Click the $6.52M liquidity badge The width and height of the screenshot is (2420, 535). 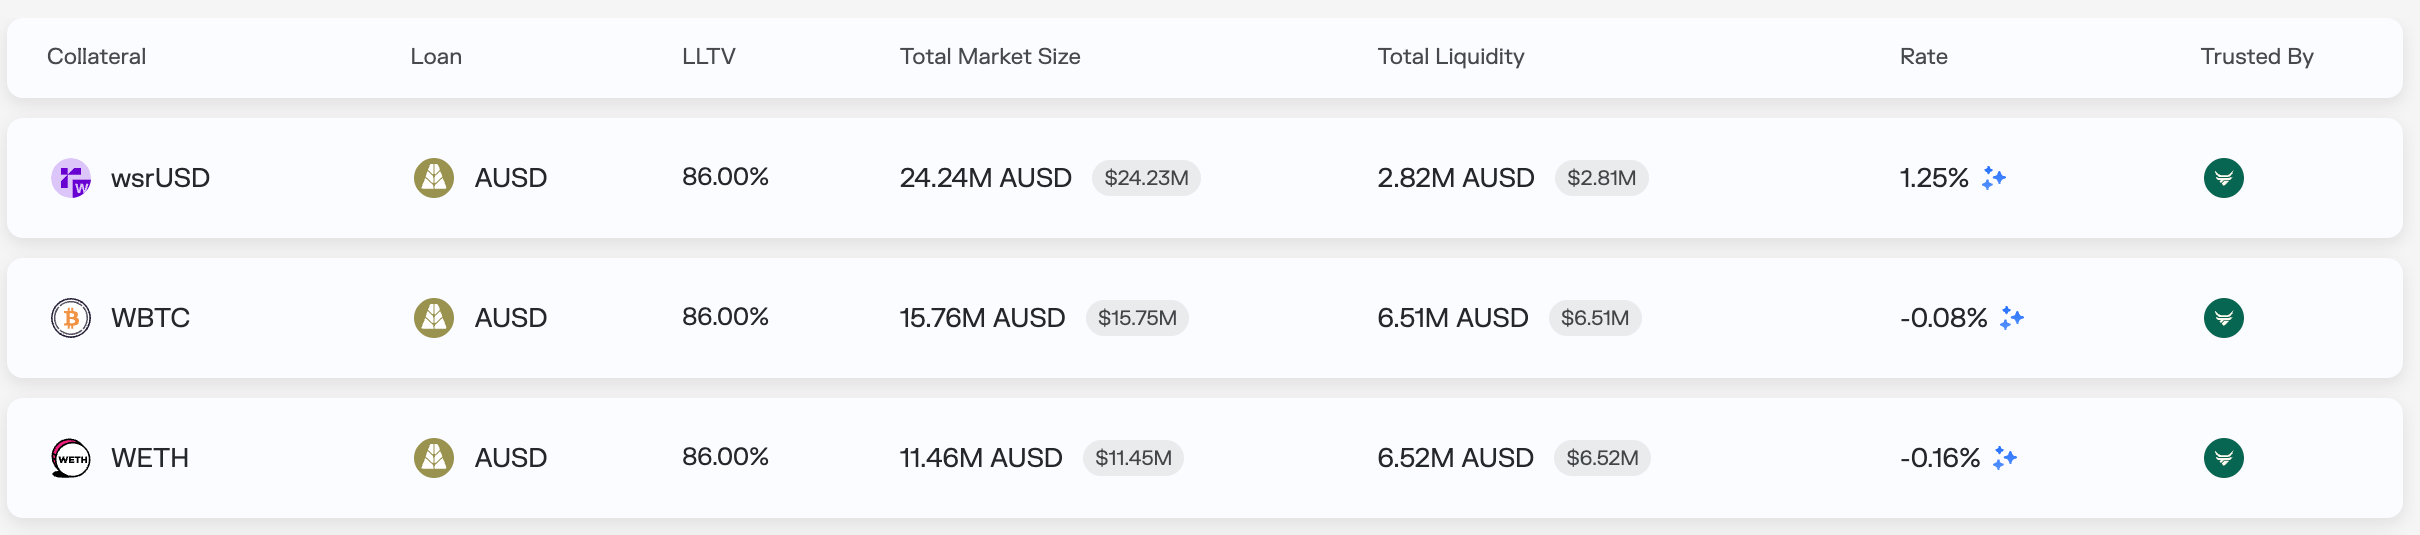[1602, 458]
